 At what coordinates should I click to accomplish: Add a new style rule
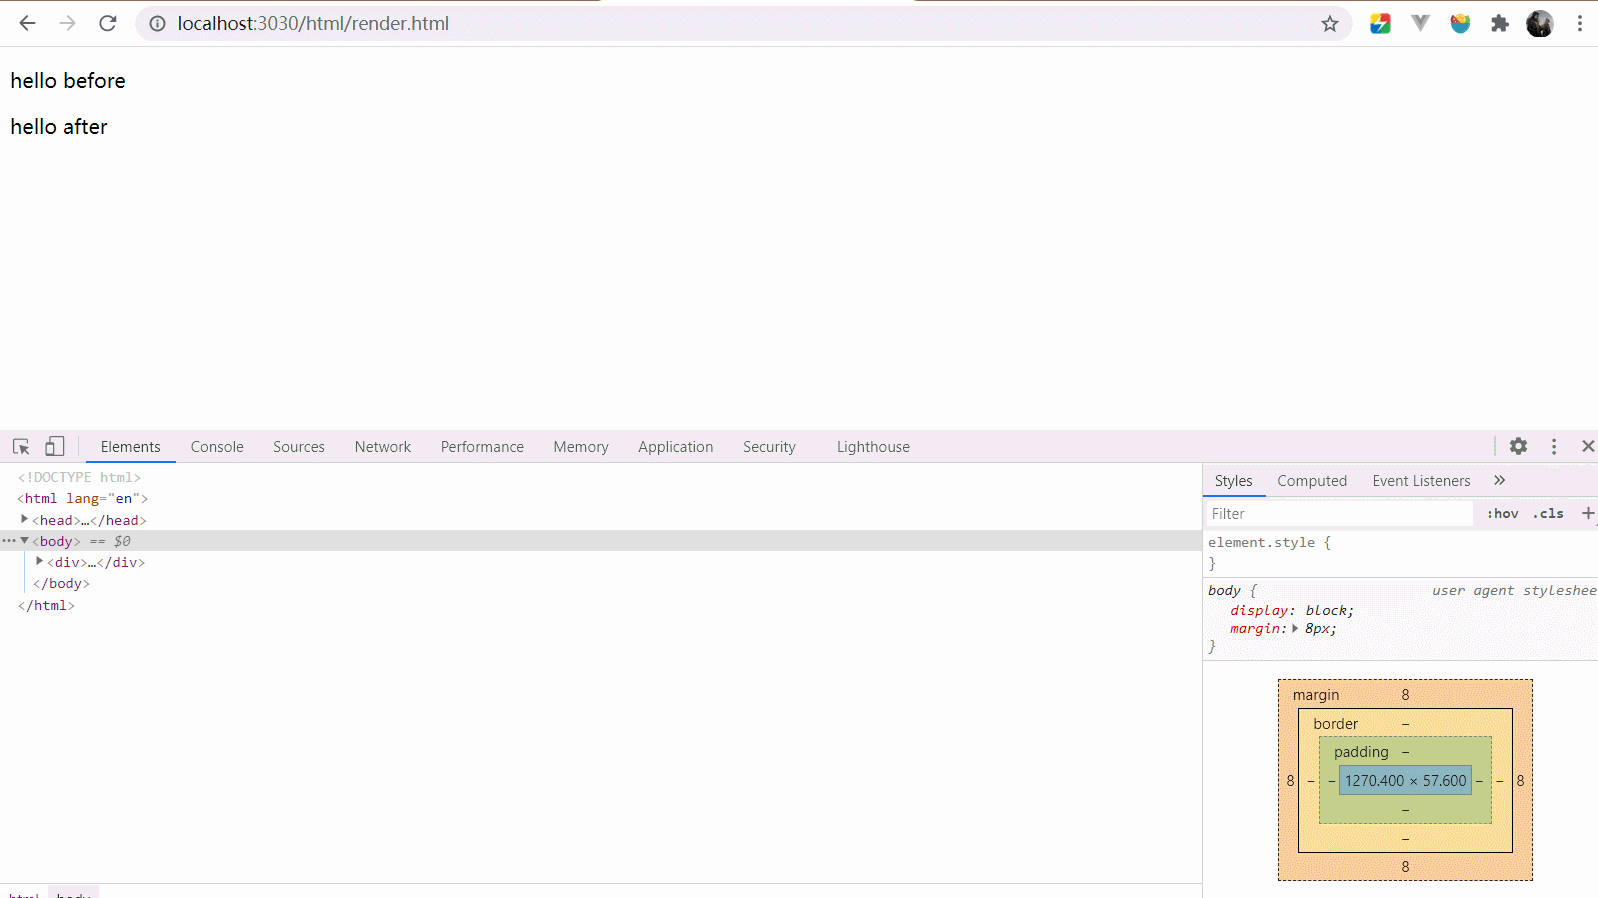1587,513
